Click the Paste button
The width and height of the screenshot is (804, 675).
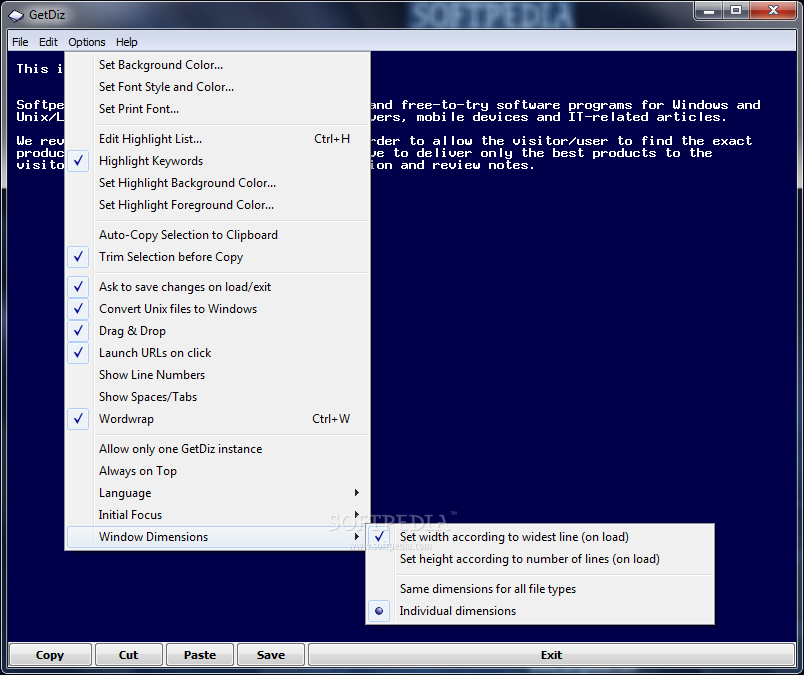coord(200,656)
